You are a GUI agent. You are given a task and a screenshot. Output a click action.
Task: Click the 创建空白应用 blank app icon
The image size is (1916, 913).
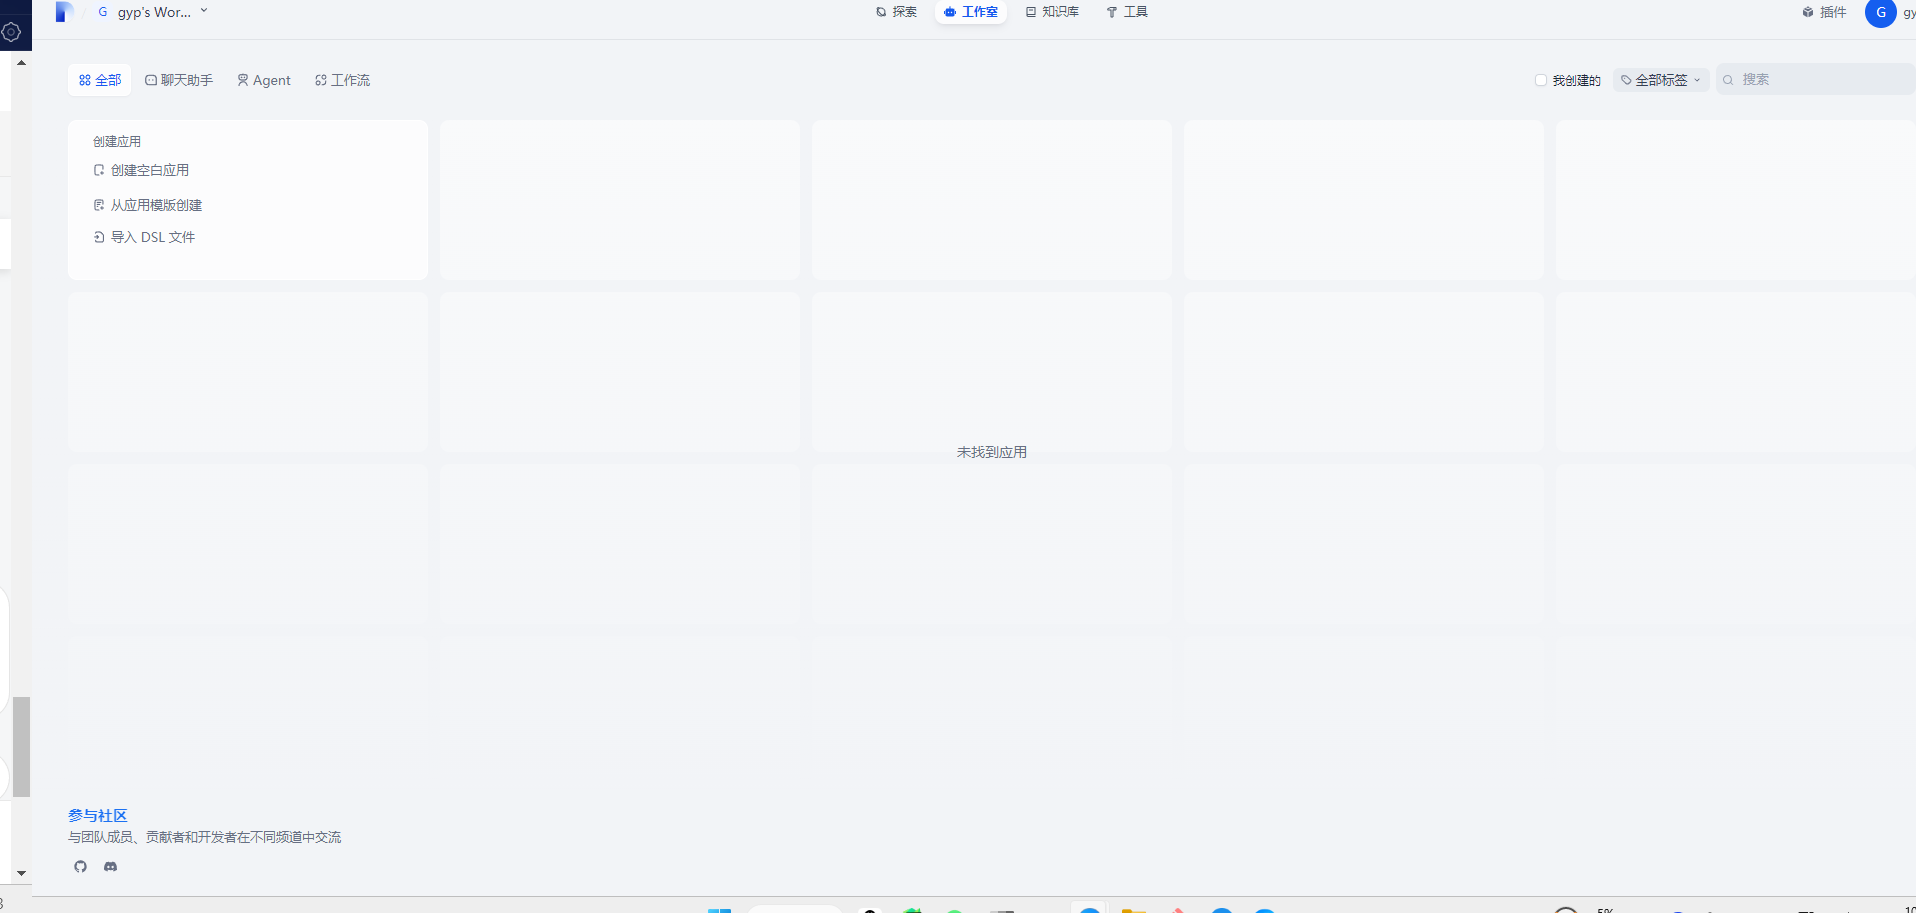tap(99, 170)
